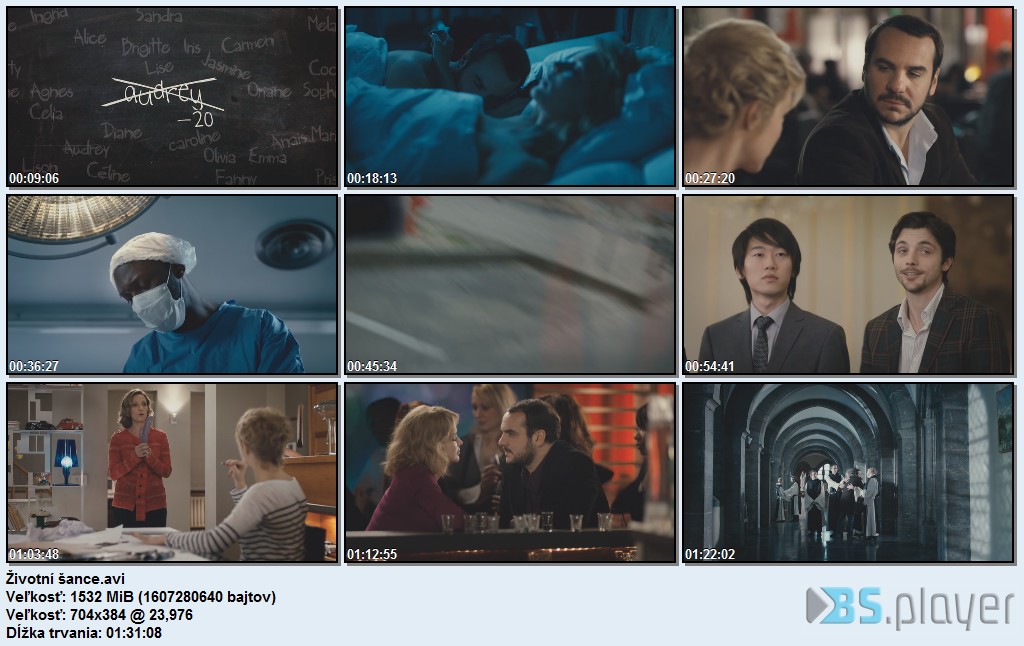The image size is (1024, 646).
Task: Click the arched corridor thumbnail at 01:22:02
Action: pos(848,473)
